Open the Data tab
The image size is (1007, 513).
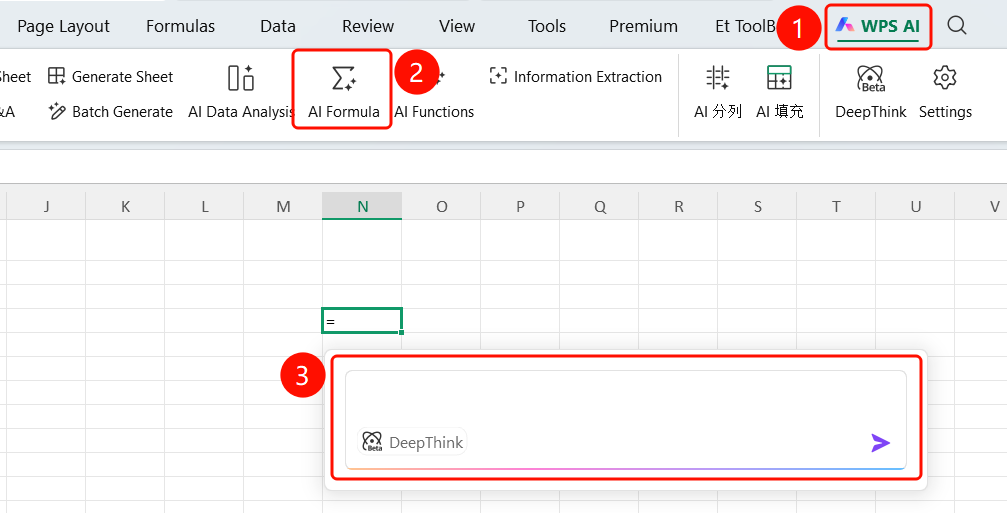point(278,26)
